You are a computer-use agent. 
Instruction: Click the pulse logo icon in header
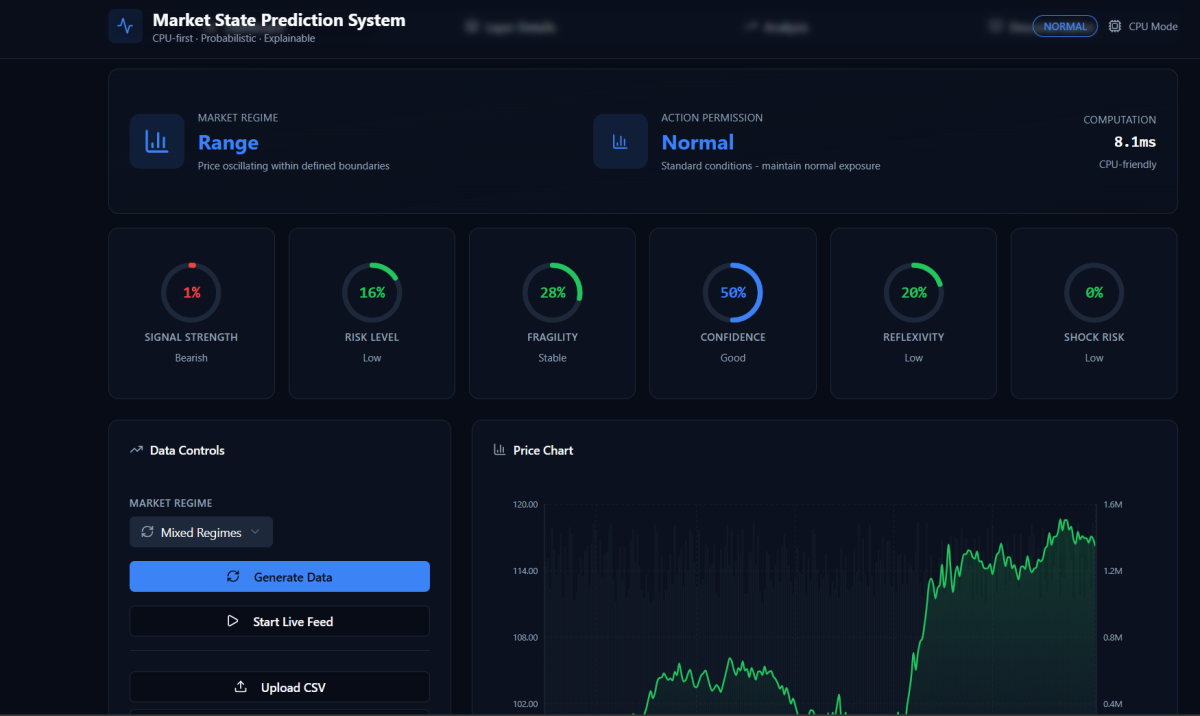tap(125, 25)
